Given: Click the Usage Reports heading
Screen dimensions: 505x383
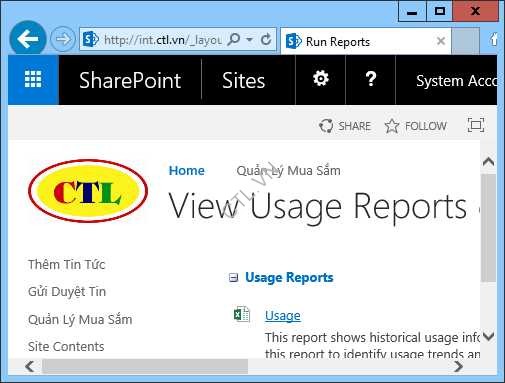Looking at the screenshot, I should pyautogui.click(x=289, y=277).
